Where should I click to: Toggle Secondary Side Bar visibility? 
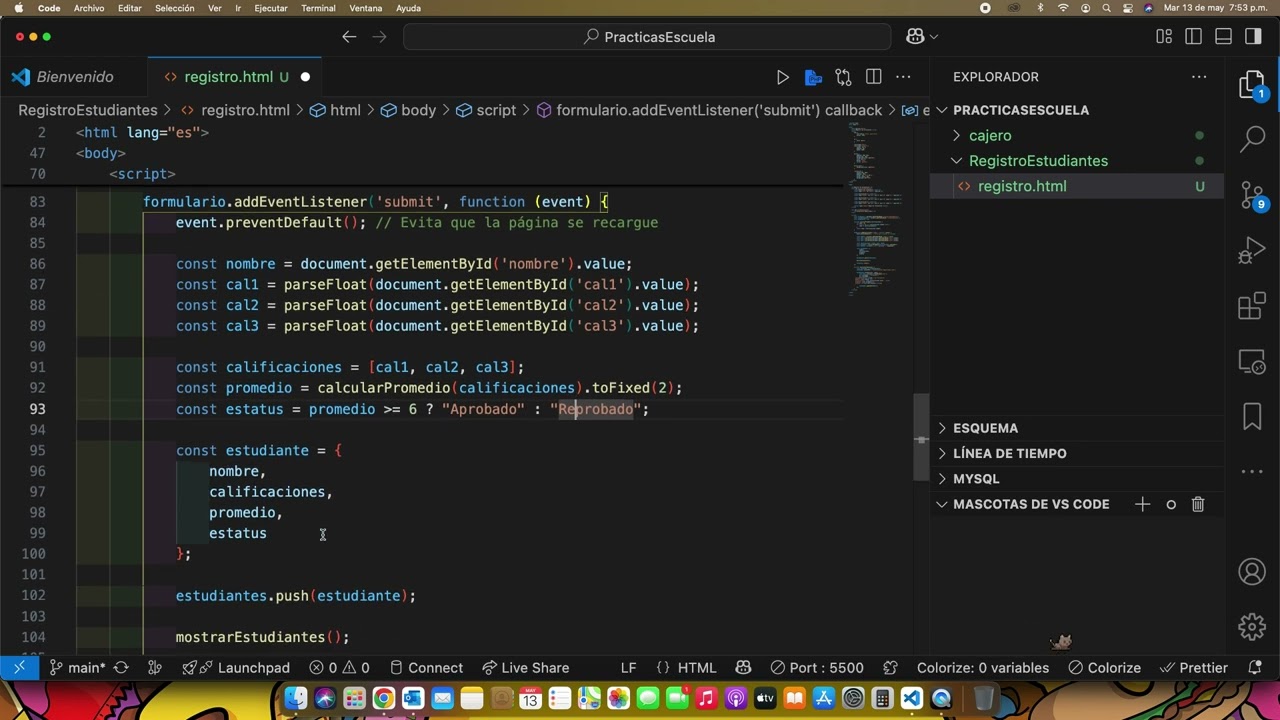[x=1253, y=37]
